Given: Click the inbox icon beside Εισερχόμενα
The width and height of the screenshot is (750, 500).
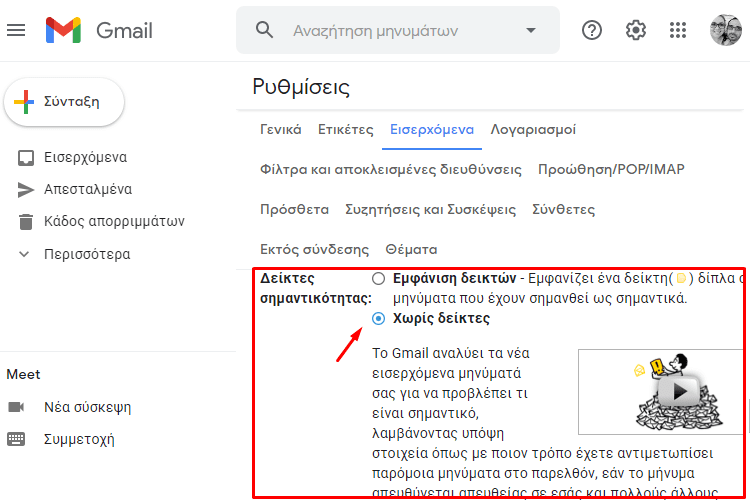Looking at the screenshot, I should tap(26, 158).
